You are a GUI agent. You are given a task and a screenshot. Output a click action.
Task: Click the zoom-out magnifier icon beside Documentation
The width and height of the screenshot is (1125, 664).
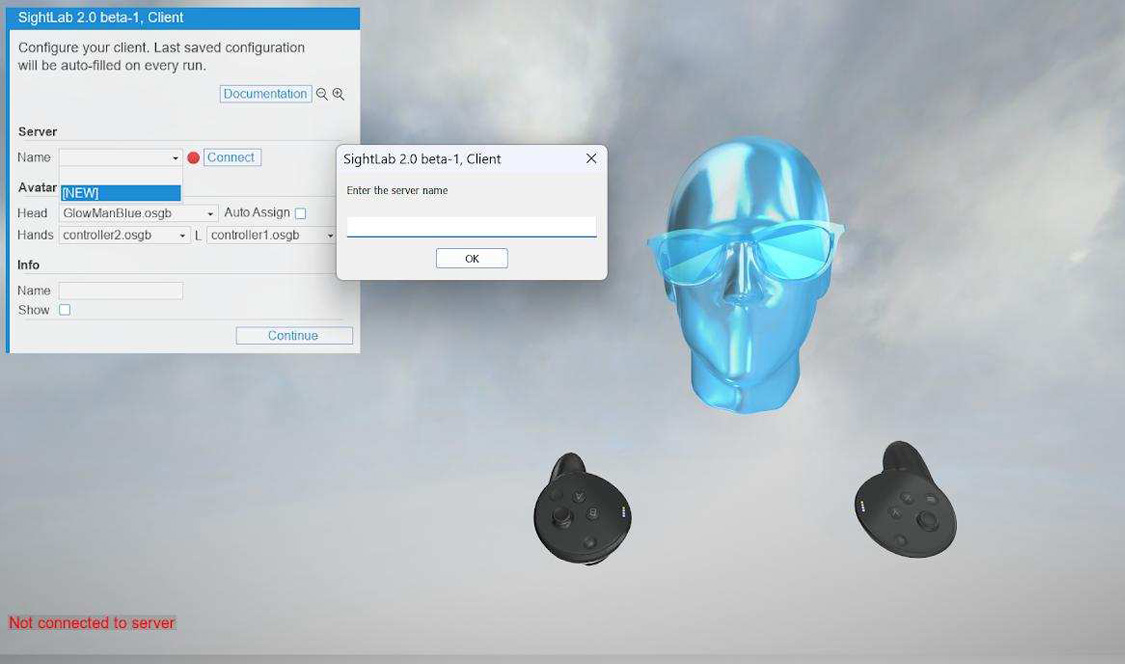(319, 93)
